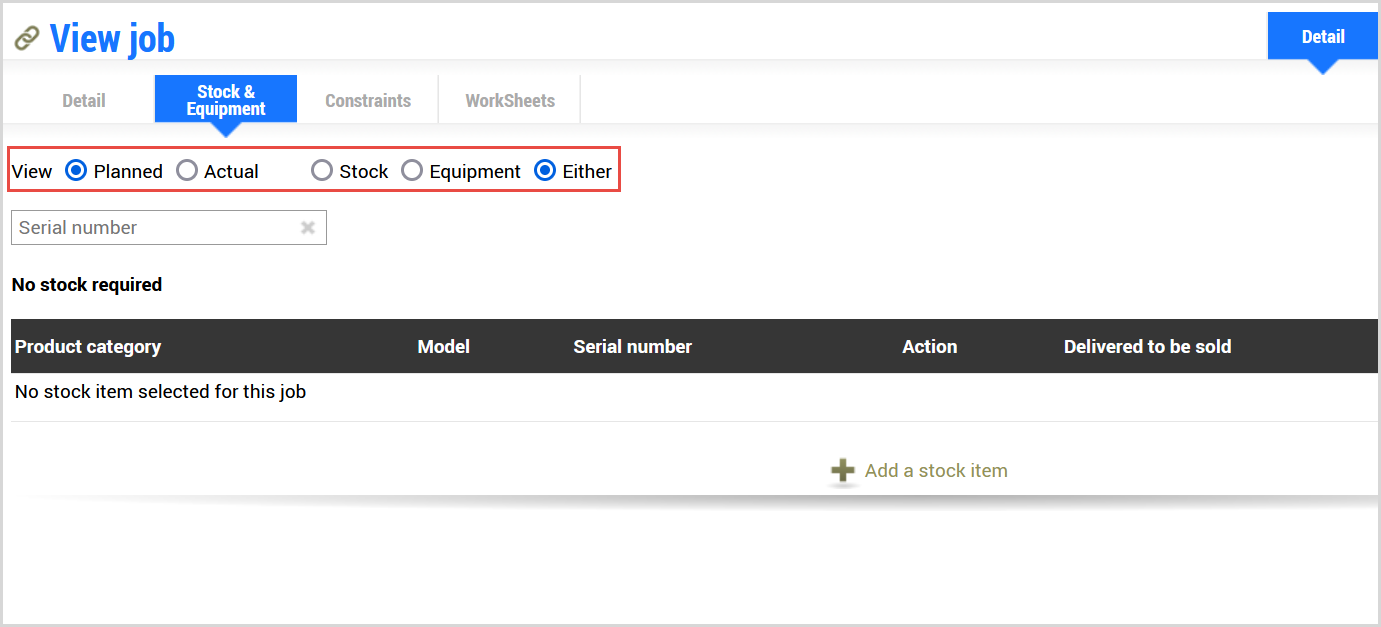This screenshot has width=1381, height=627.
Task: Click the Add a stock item link
Action: coord(936,470)
